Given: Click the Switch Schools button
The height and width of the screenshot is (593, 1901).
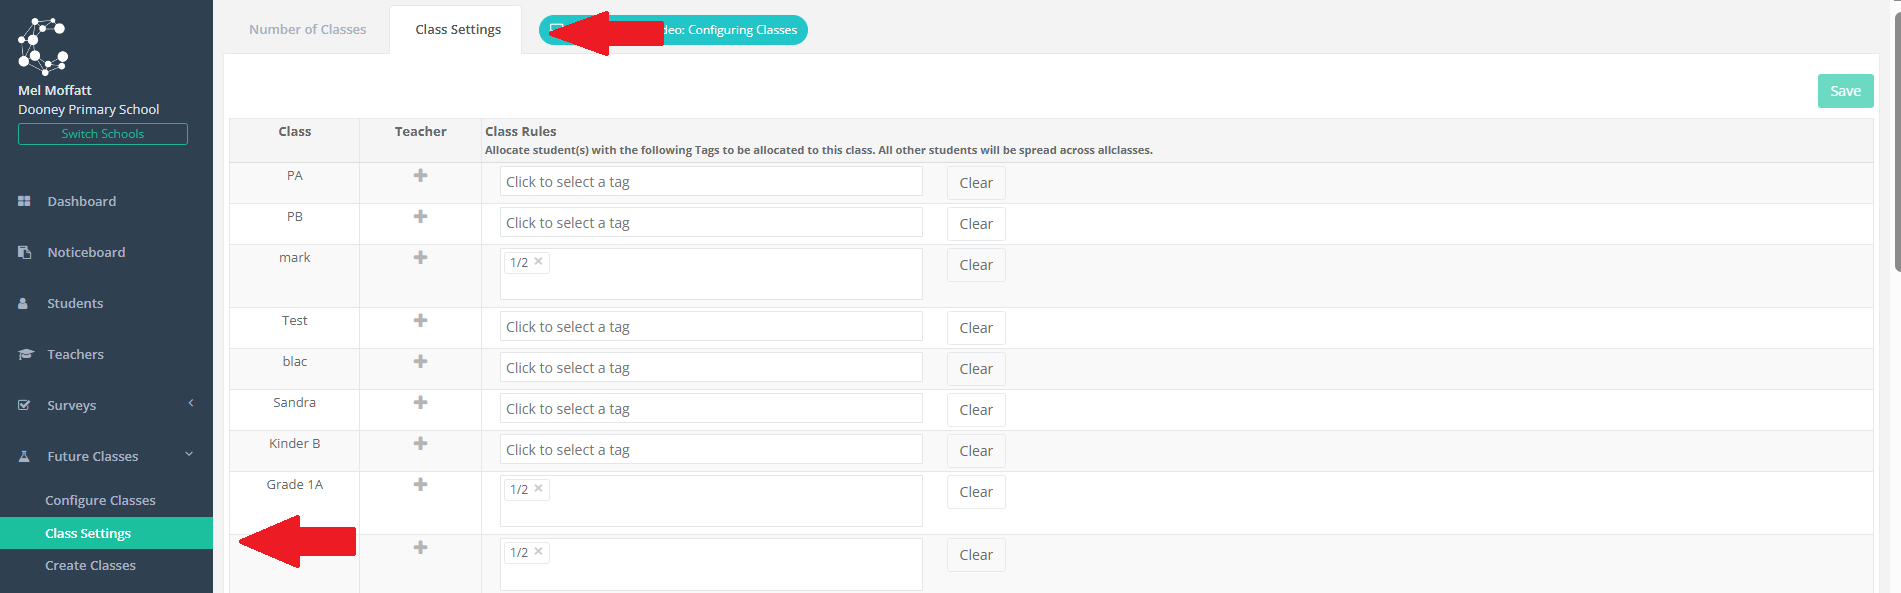Looking at the screenshot, I should click(x=103, y=134).
